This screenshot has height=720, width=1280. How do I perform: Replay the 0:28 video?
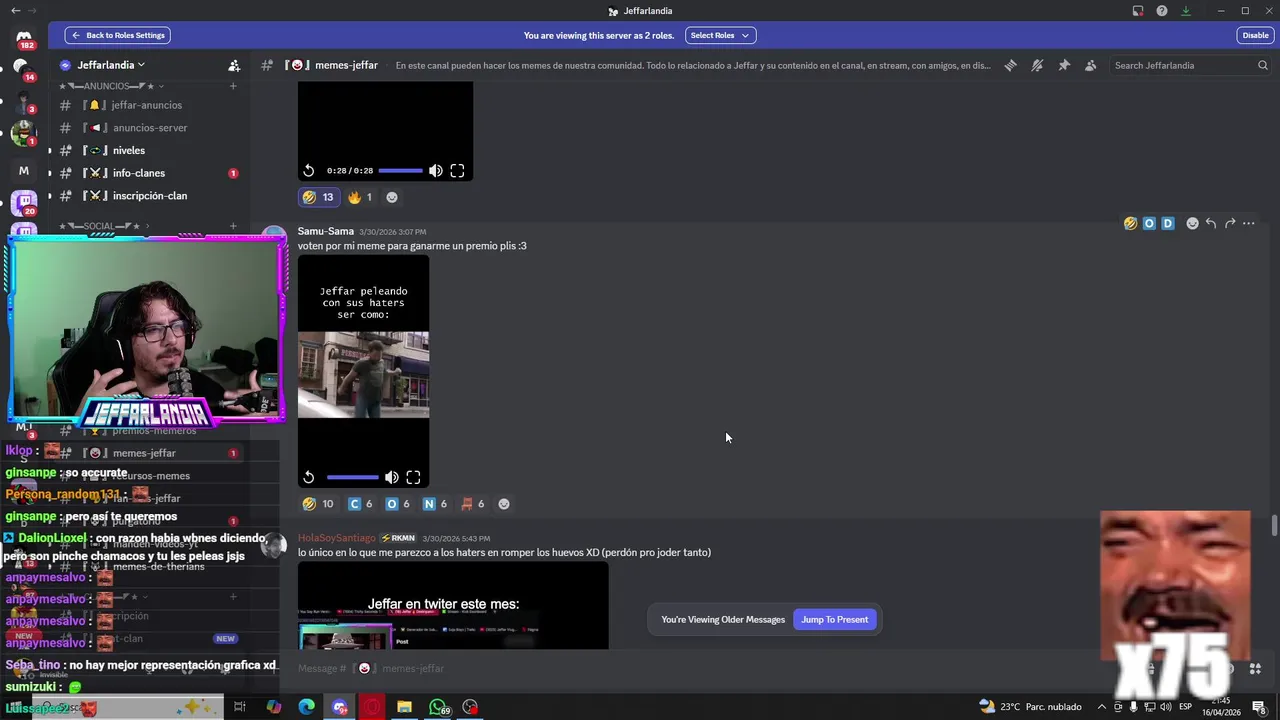coord(309,171)
